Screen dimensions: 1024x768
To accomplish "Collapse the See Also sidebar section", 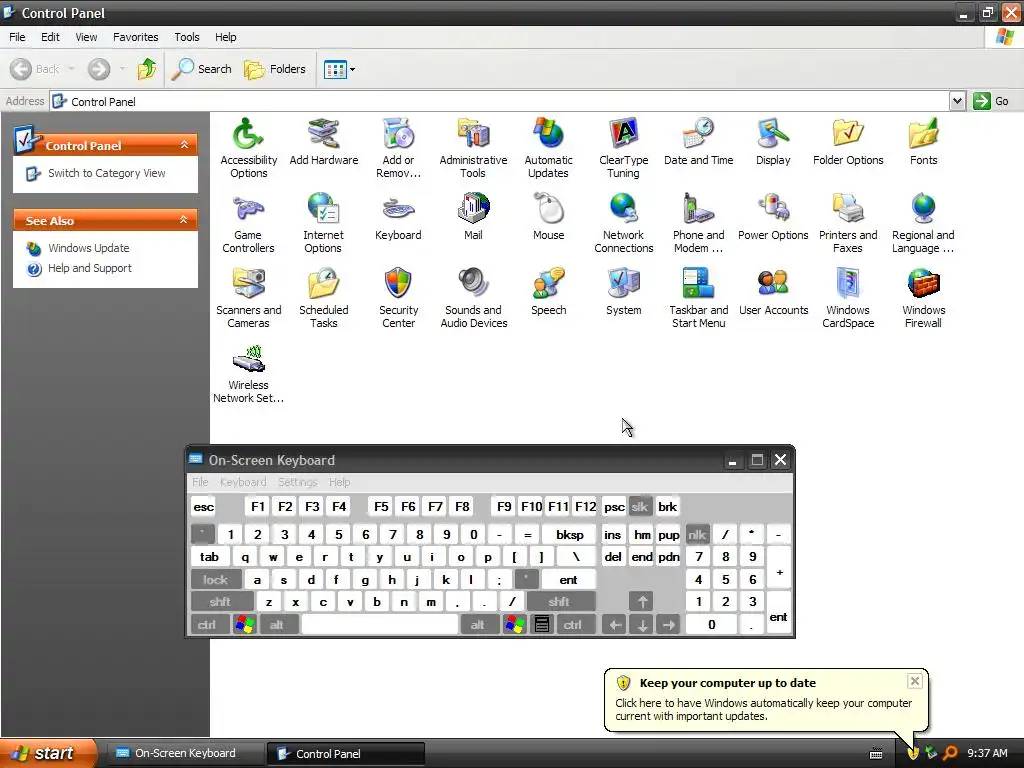I will [x=184, y=220].
